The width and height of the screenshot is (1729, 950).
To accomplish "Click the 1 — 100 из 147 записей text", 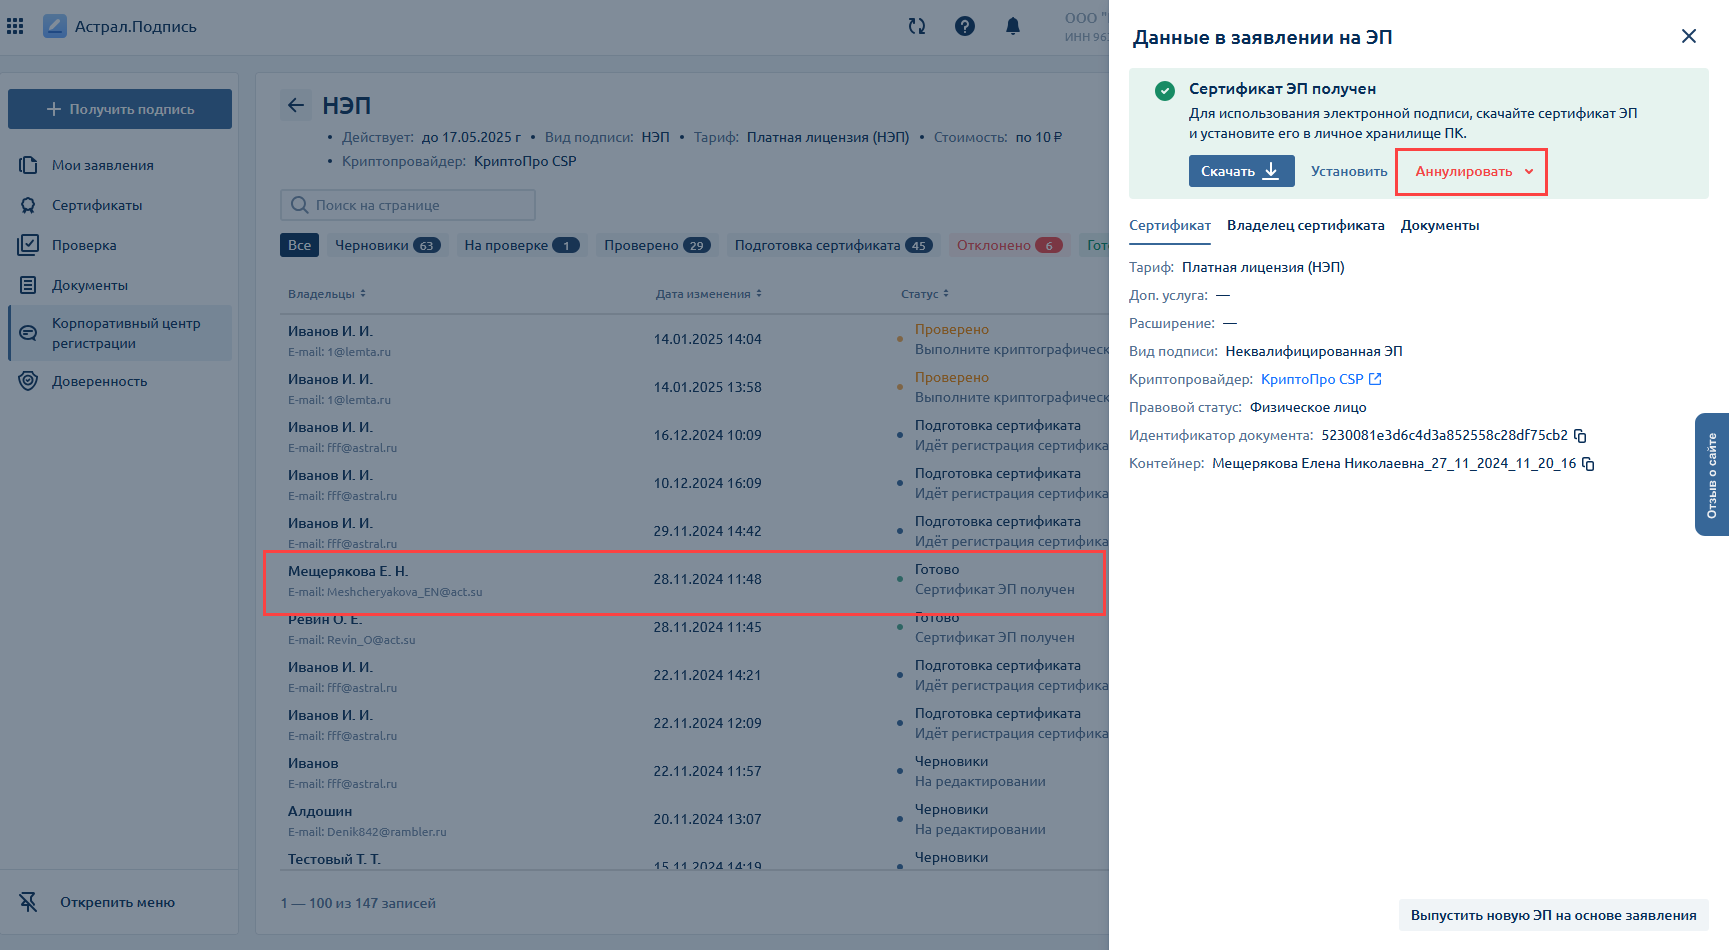I will (358, 903).
